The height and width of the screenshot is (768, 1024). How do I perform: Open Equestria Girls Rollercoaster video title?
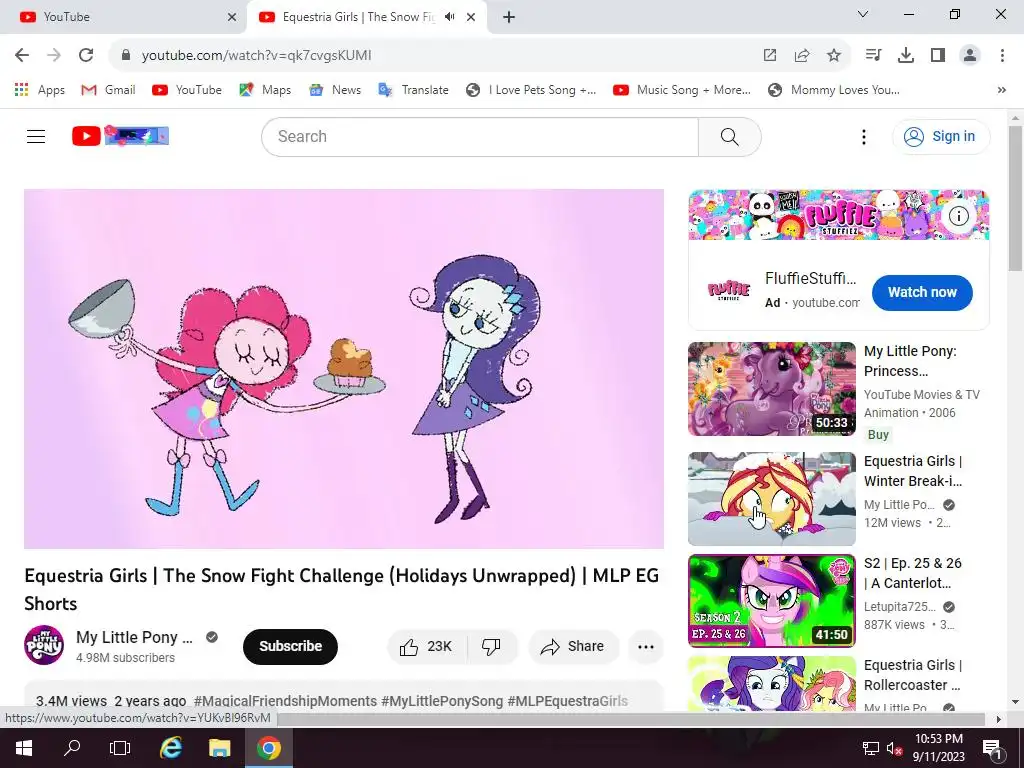[912, 675]
